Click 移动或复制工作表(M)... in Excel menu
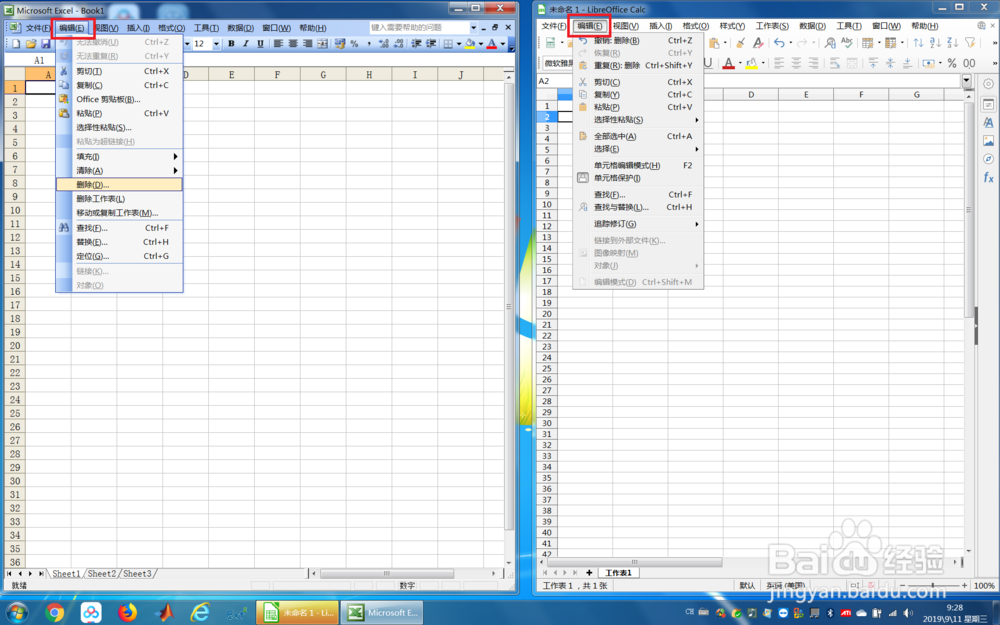The width and height of the screenshot is (1000, 625). click(x=119, y=212)
